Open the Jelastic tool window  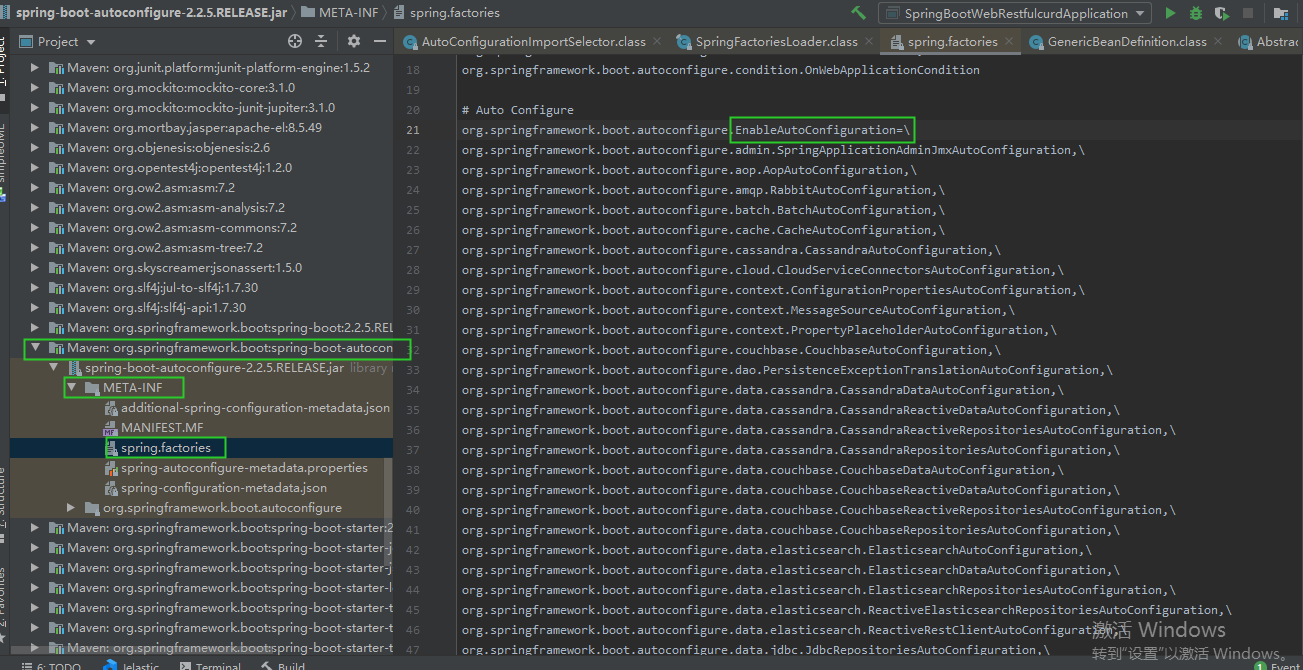[x=130, y=665]
